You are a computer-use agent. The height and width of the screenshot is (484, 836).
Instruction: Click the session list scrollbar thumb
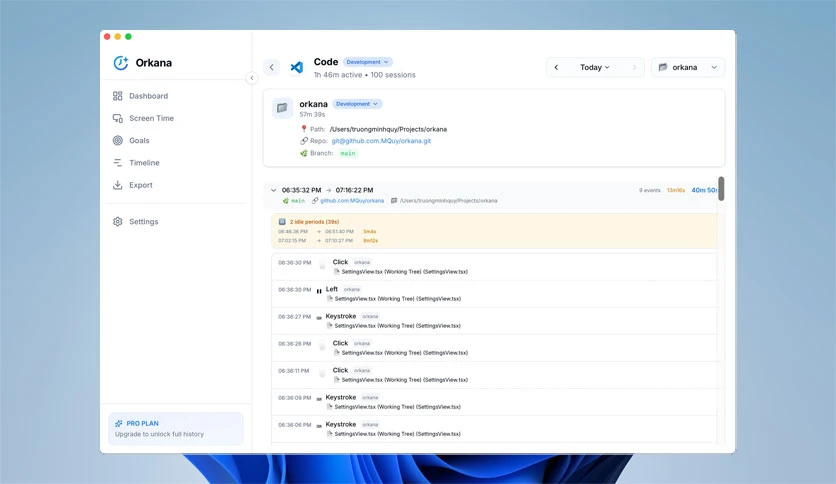click(x=721, y=189)
